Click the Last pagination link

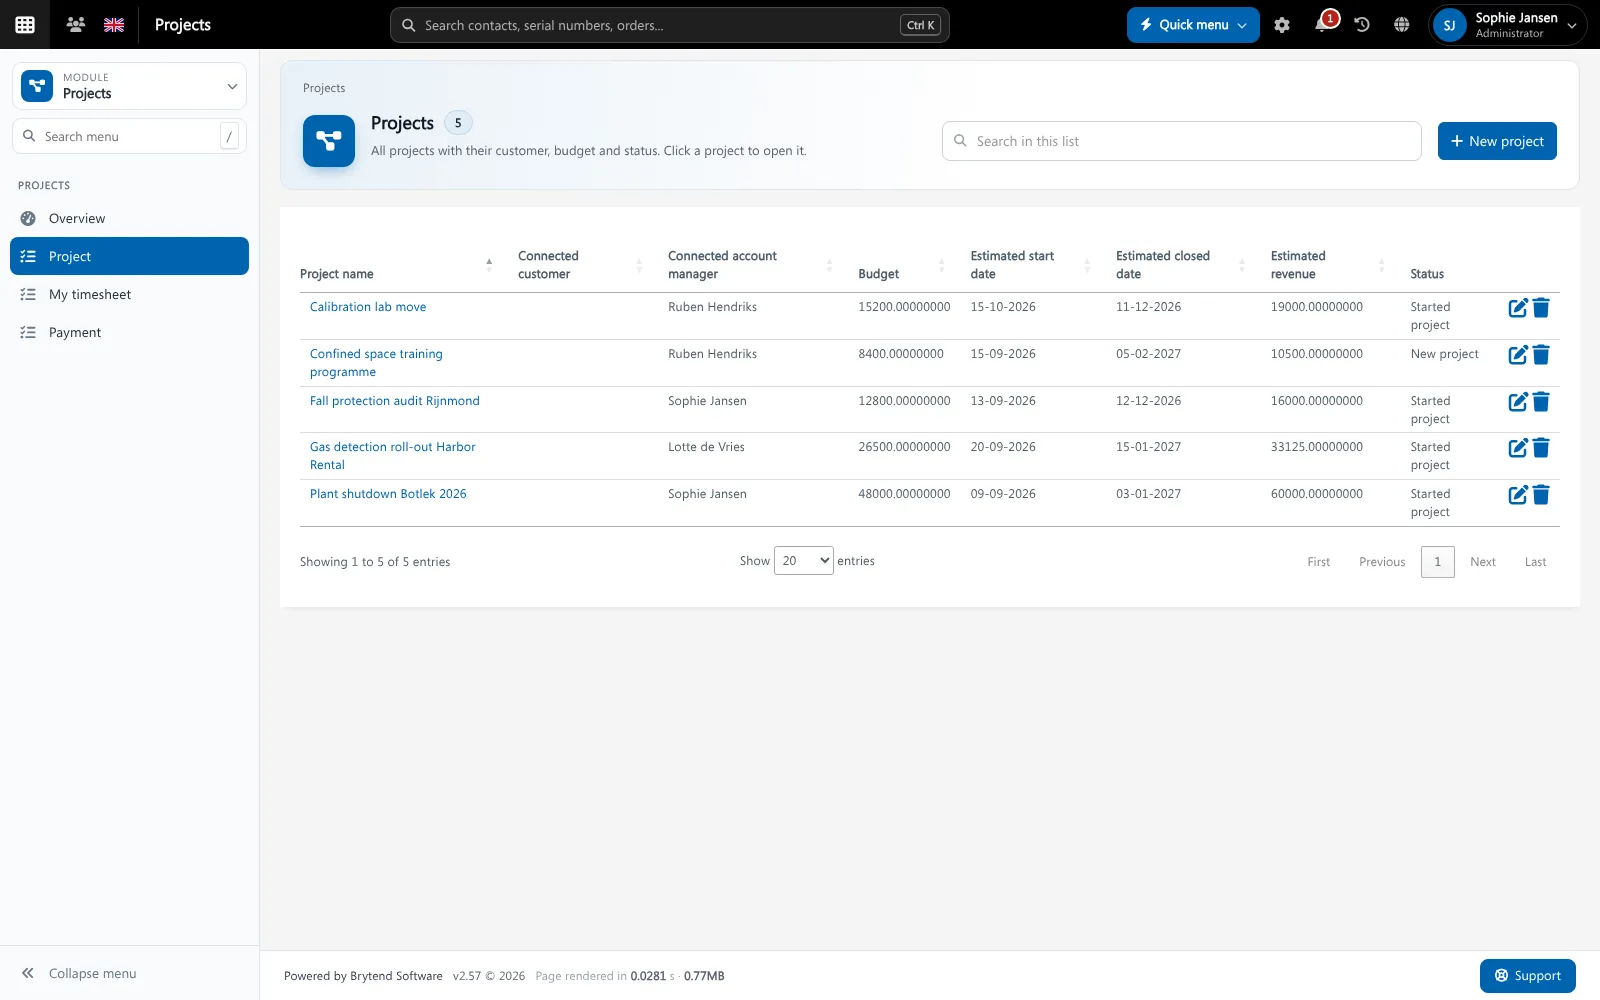coord(1535,562)
